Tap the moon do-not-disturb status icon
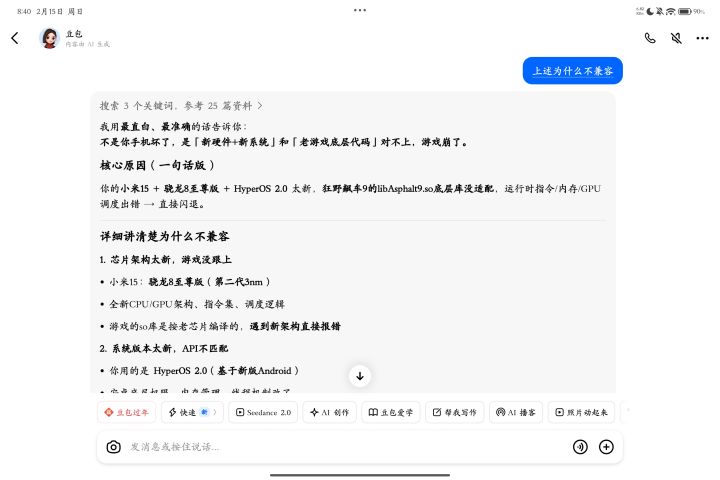This screenshot has height=480, width=720. click(650, 11)
